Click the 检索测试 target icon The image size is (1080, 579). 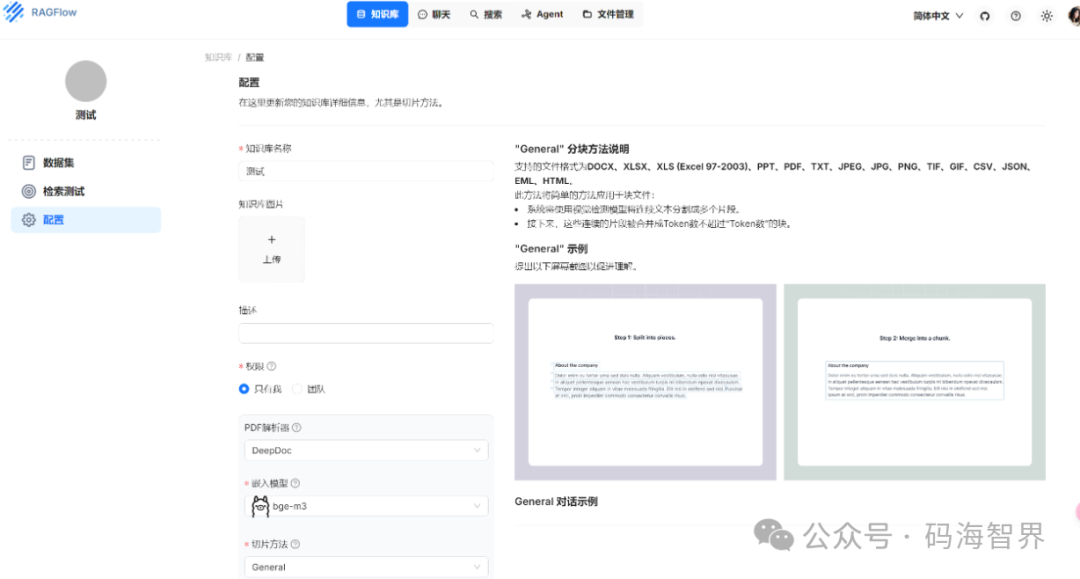pyautogui.click(x=28, y=191)
